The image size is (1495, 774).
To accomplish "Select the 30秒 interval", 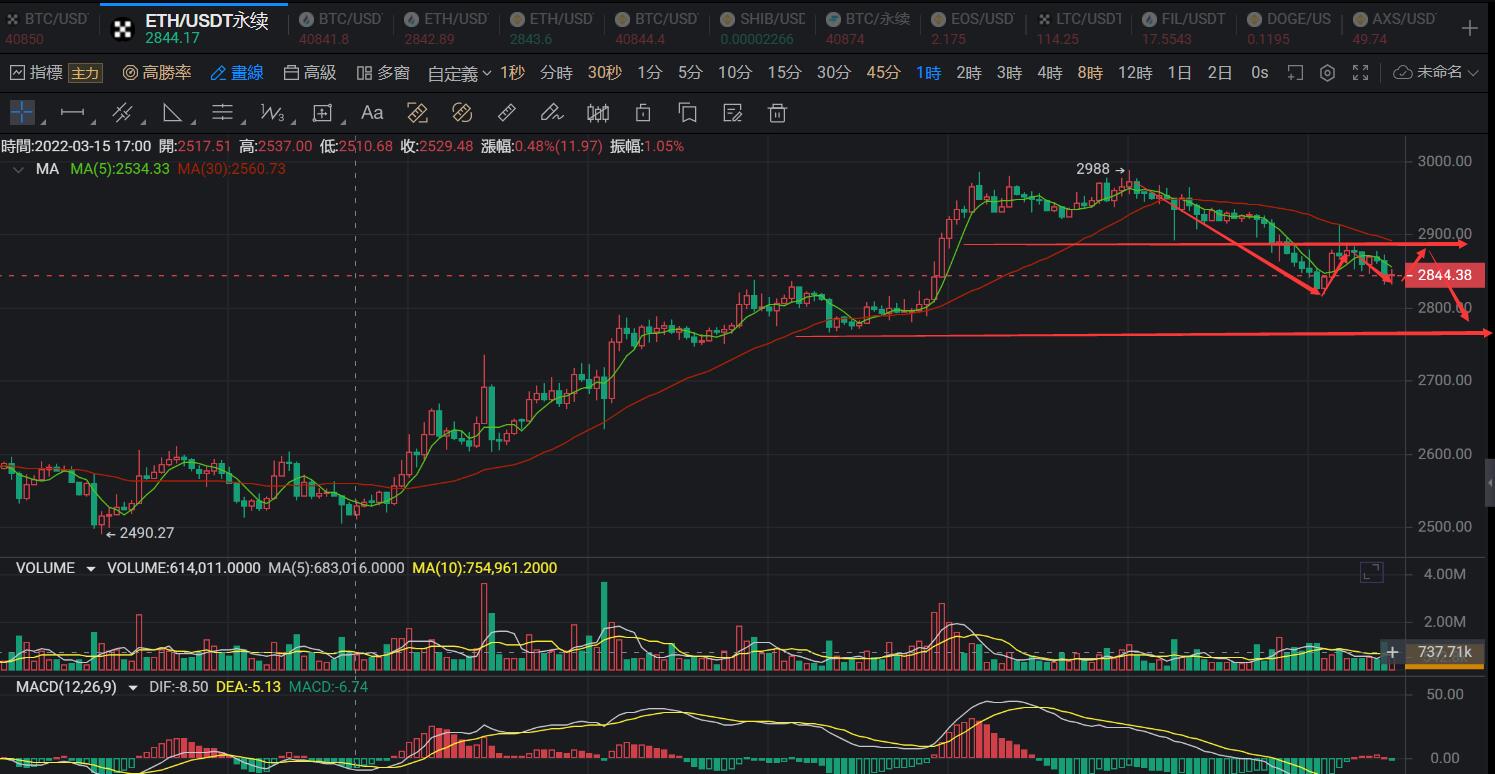I will 605,73.
